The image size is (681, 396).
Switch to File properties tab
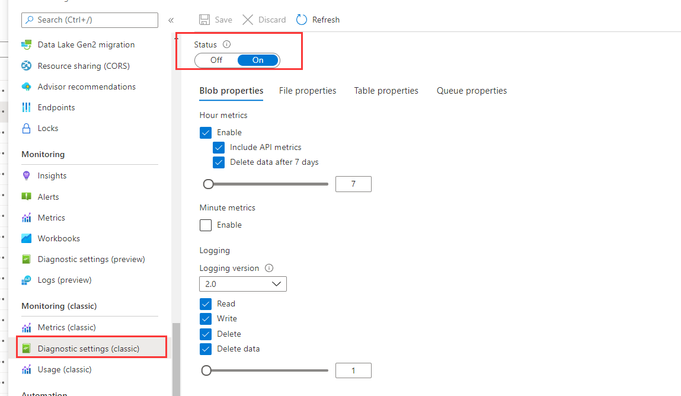click(x=307, y=91)
